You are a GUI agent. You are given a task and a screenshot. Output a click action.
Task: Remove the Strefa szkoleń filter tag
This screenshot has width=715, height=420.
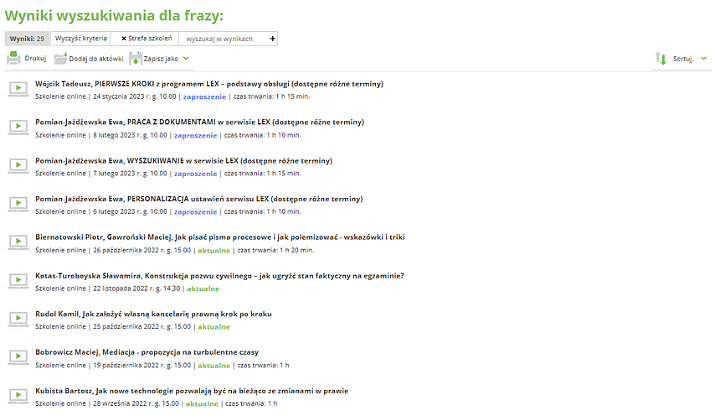click(124, 38)
